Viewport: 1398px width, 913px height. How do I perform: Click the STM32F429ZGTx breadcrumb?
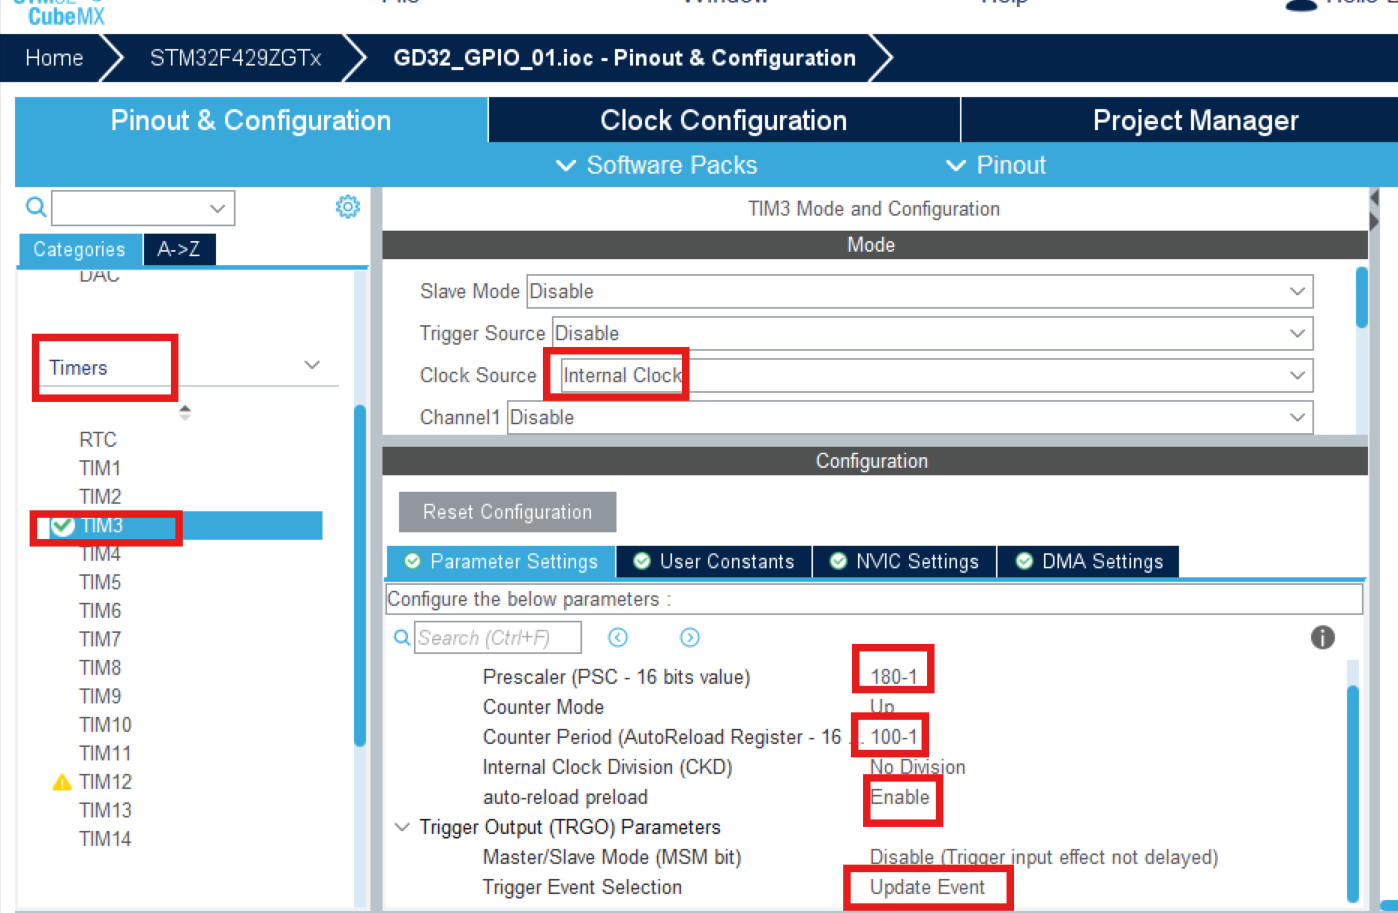236,58
